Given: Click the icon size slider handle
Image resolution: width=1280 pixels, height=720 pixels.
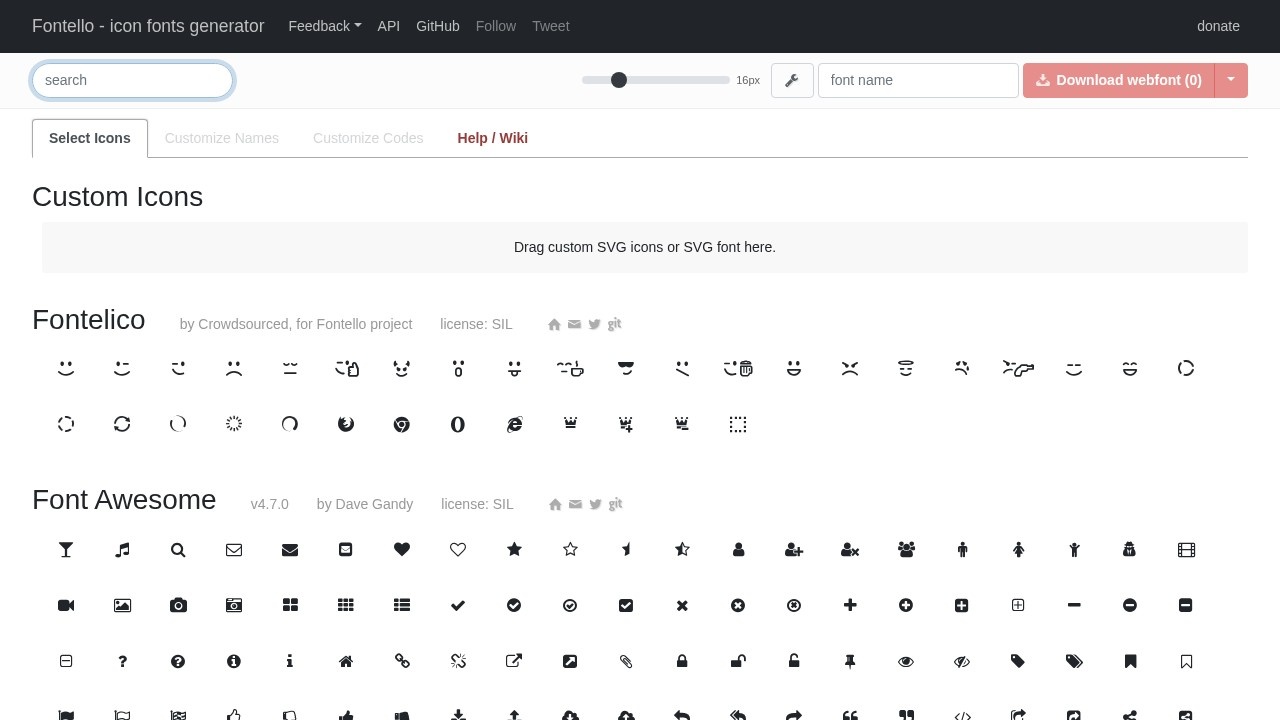Looking at the screenshot, I should pyautogui.click(x=619, y=80).
